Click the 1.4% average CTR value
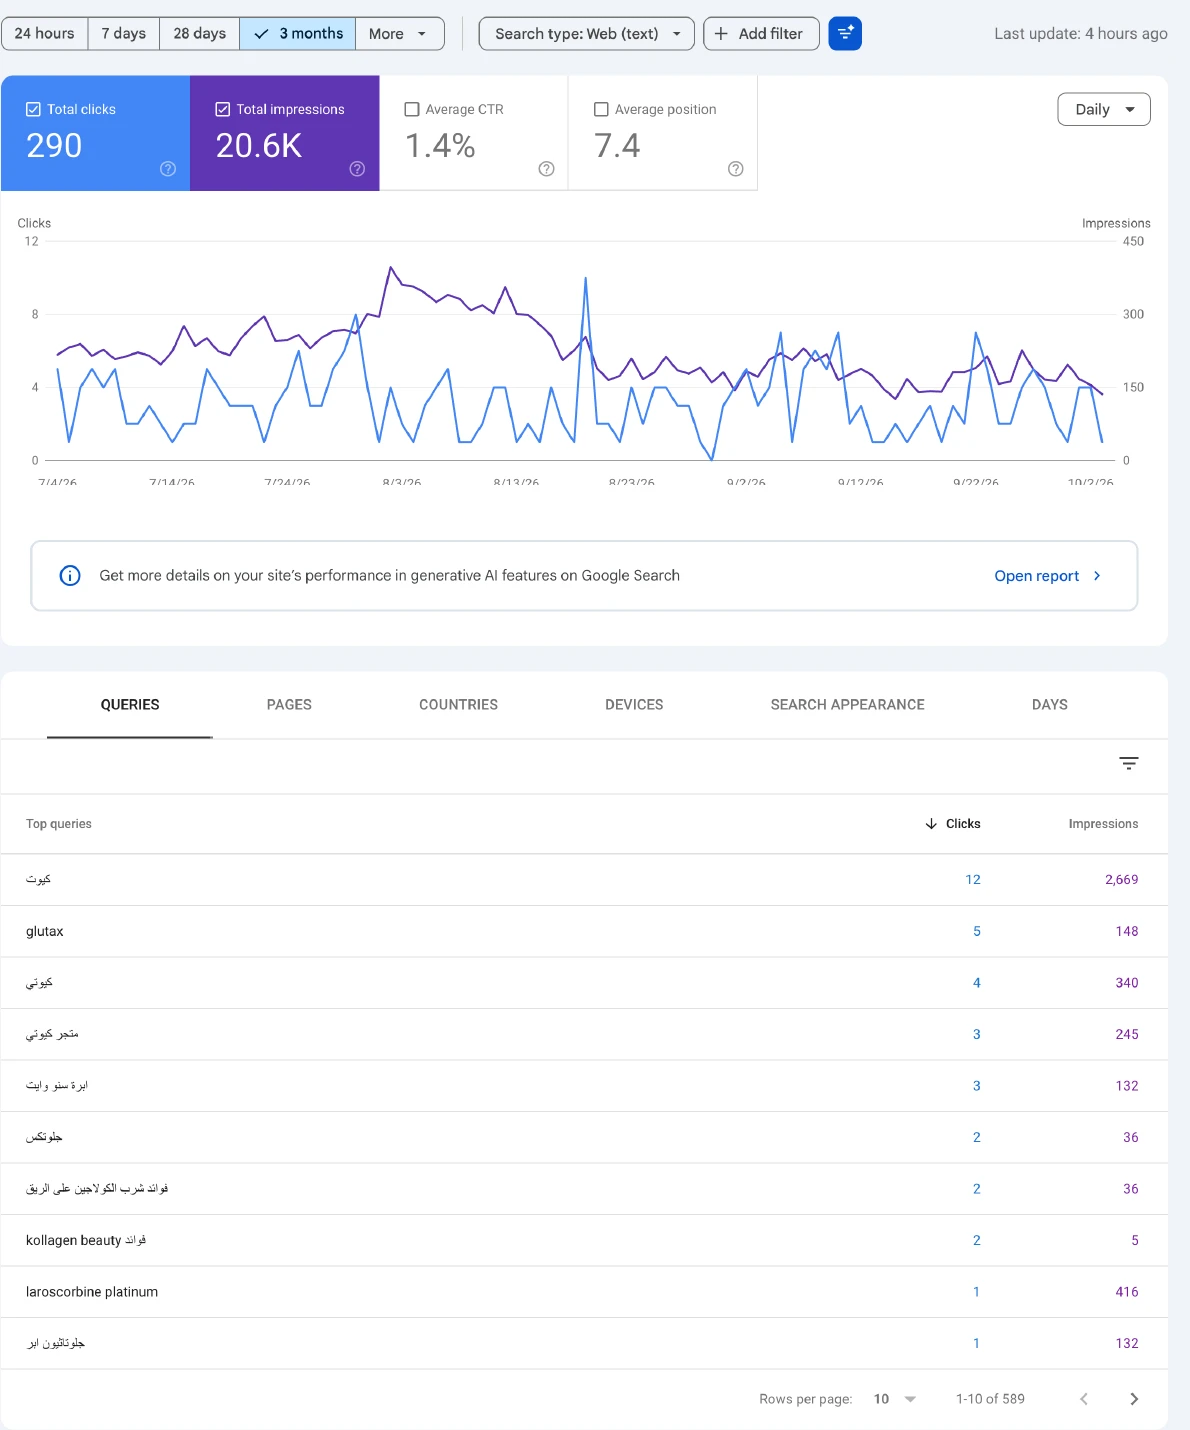Image resolution: width=1190 pixels, height=1430 pixels. pyautogui.click(x=440, y=146)
